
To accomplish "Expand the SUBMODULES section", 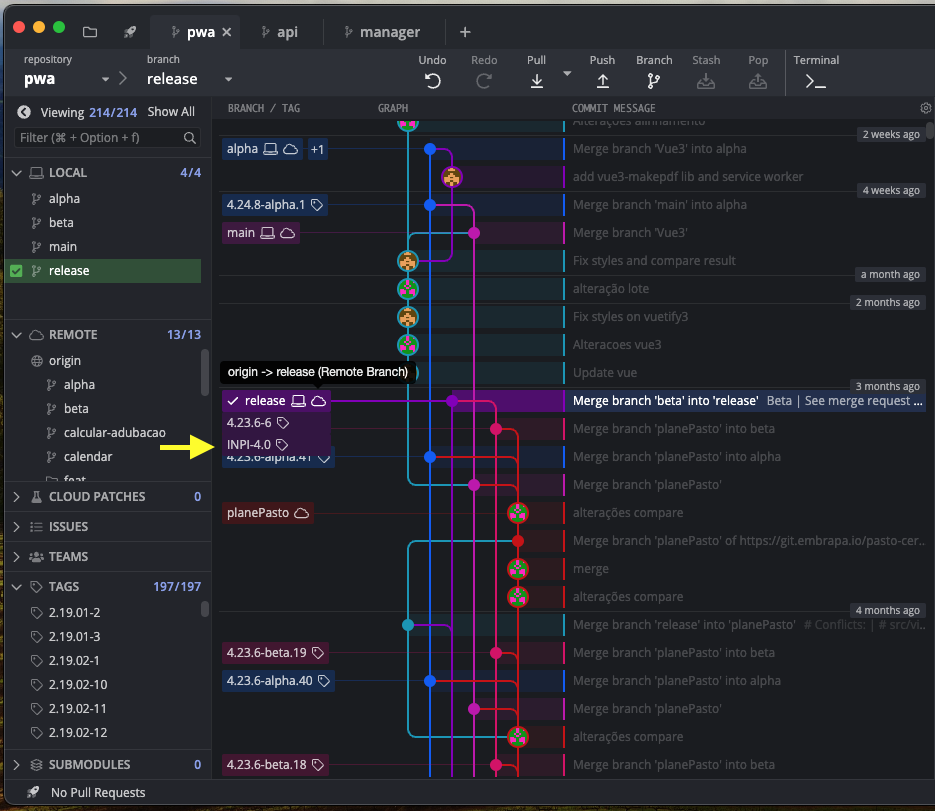I will [17, 764].
